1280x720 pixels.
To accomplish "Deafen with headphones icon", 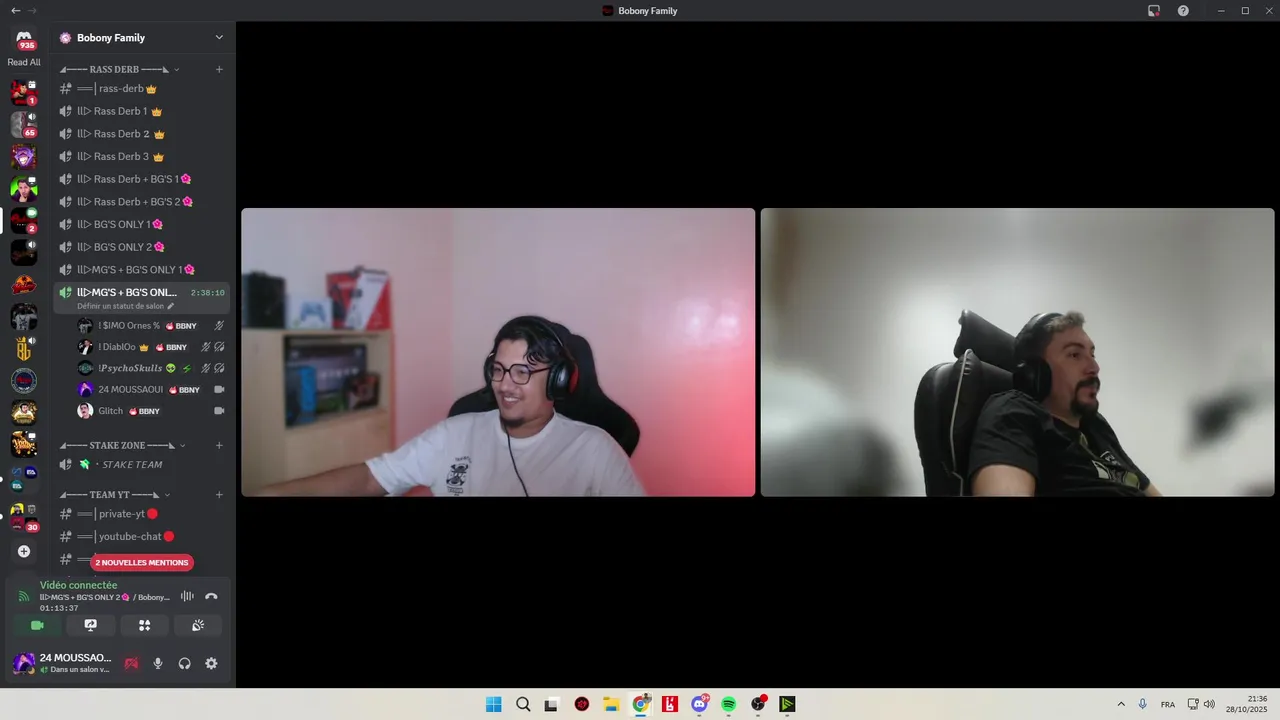I will click(x=185, y=663).
